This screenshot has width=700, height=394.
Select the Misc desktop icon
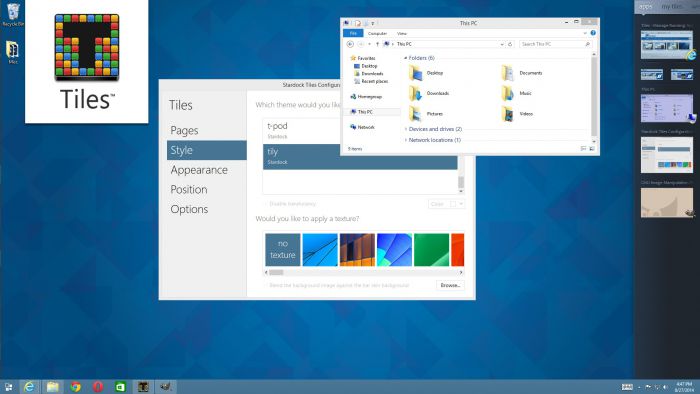pos(12,52)
